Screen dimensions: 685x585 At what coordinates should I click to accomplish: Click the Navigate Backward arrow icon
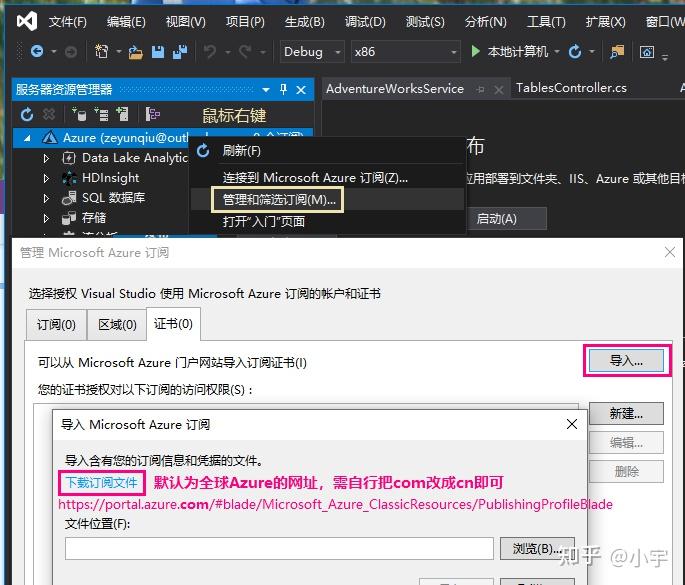pos(37,52)
